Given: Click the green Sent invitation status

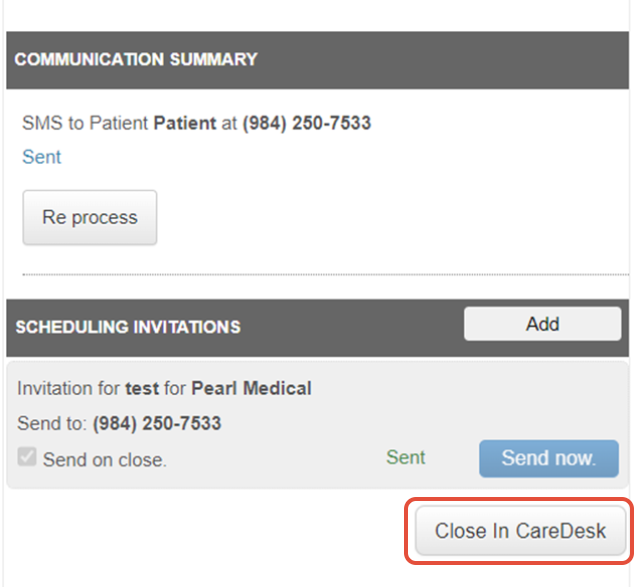Looking at the screenshot, I should tap(405, 457).
